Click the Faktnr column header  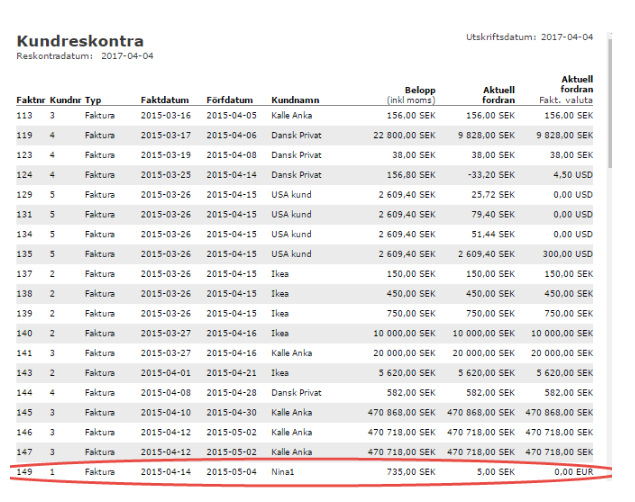click(30, 100)
